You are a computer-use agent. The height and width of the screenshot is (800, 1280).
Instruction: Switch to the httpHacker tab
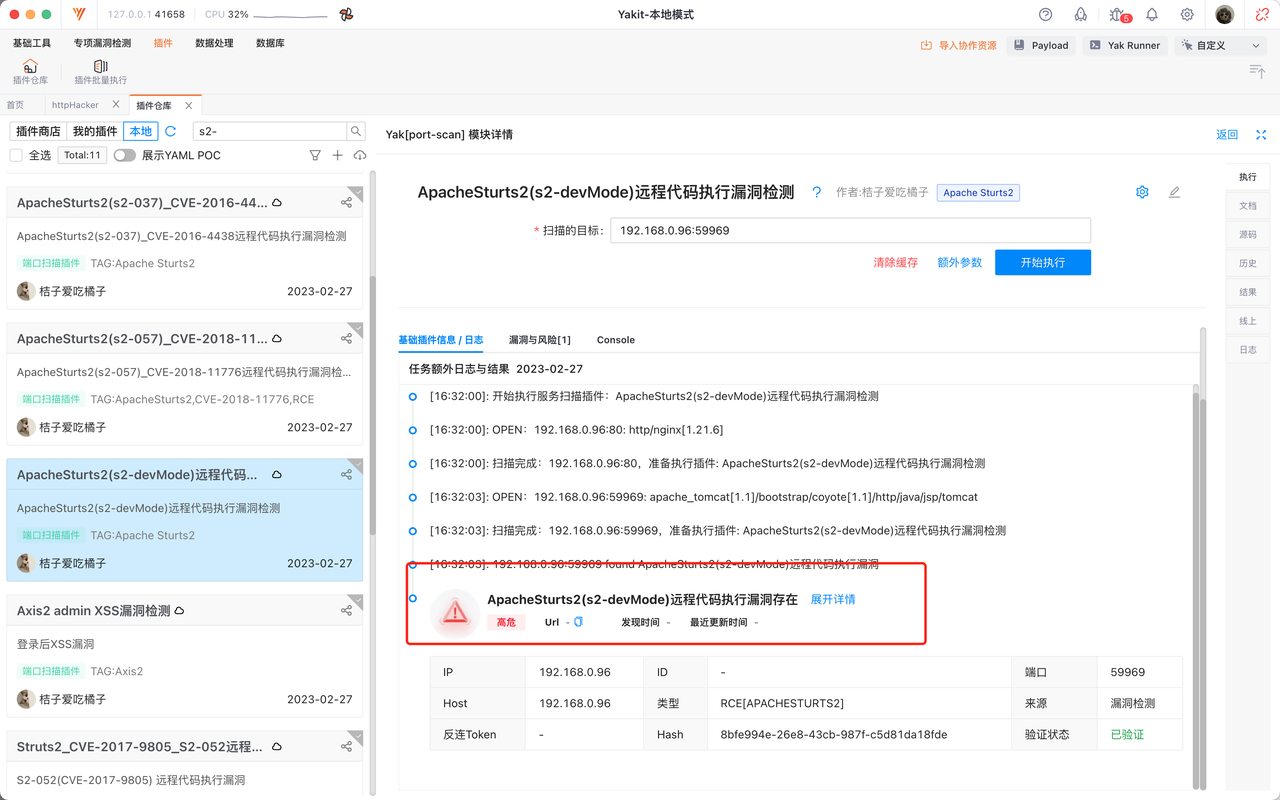point(76,105)
